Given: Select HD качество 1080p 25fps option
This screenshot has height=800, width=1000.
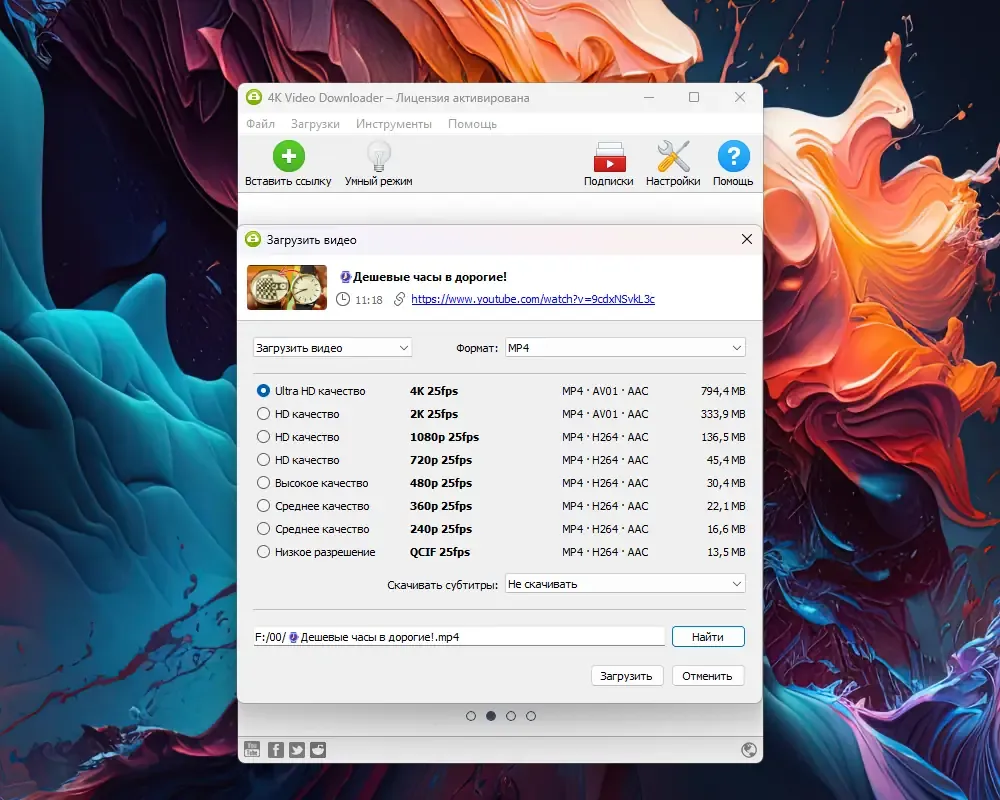Looking at the screenshot, I should pos(263,436).
